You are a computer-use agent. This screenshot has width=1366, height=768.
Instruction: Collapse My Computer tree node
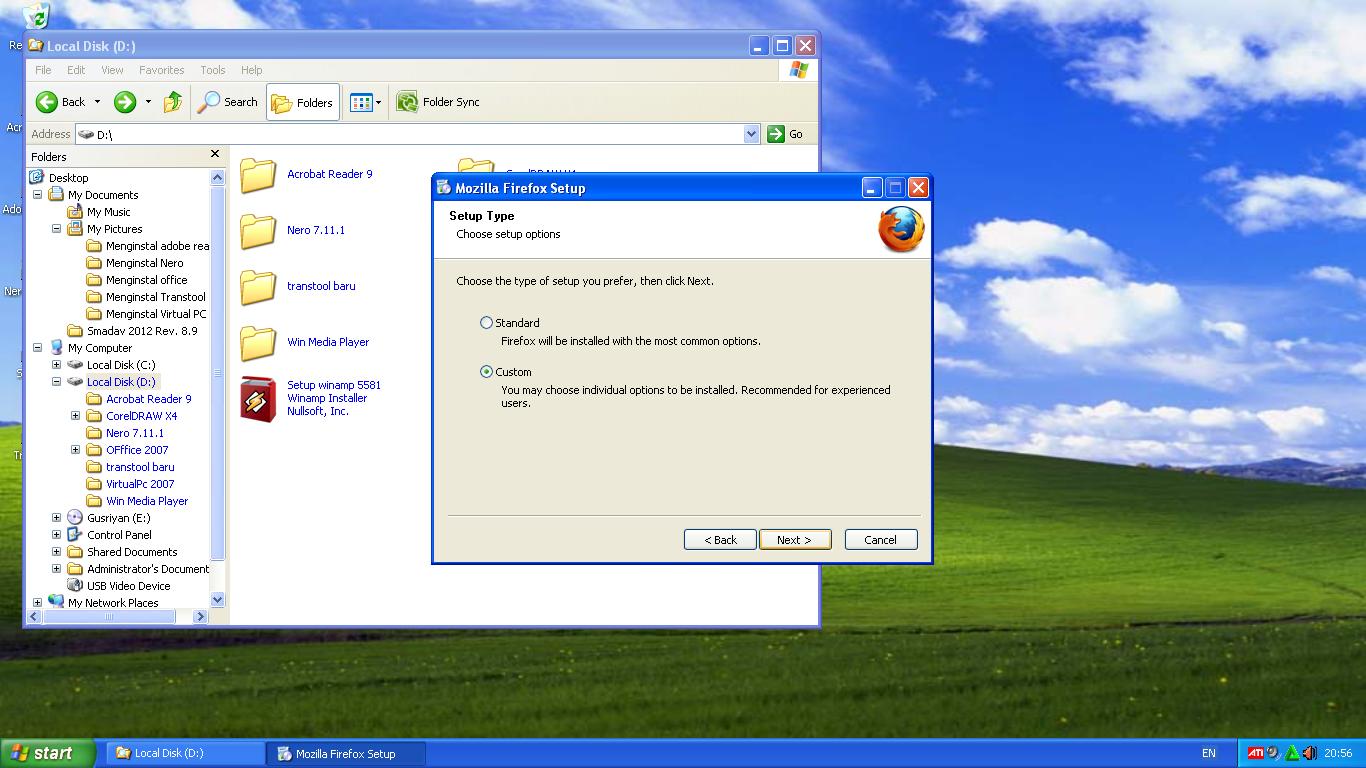pyautogui.click(x=38, y=348)
